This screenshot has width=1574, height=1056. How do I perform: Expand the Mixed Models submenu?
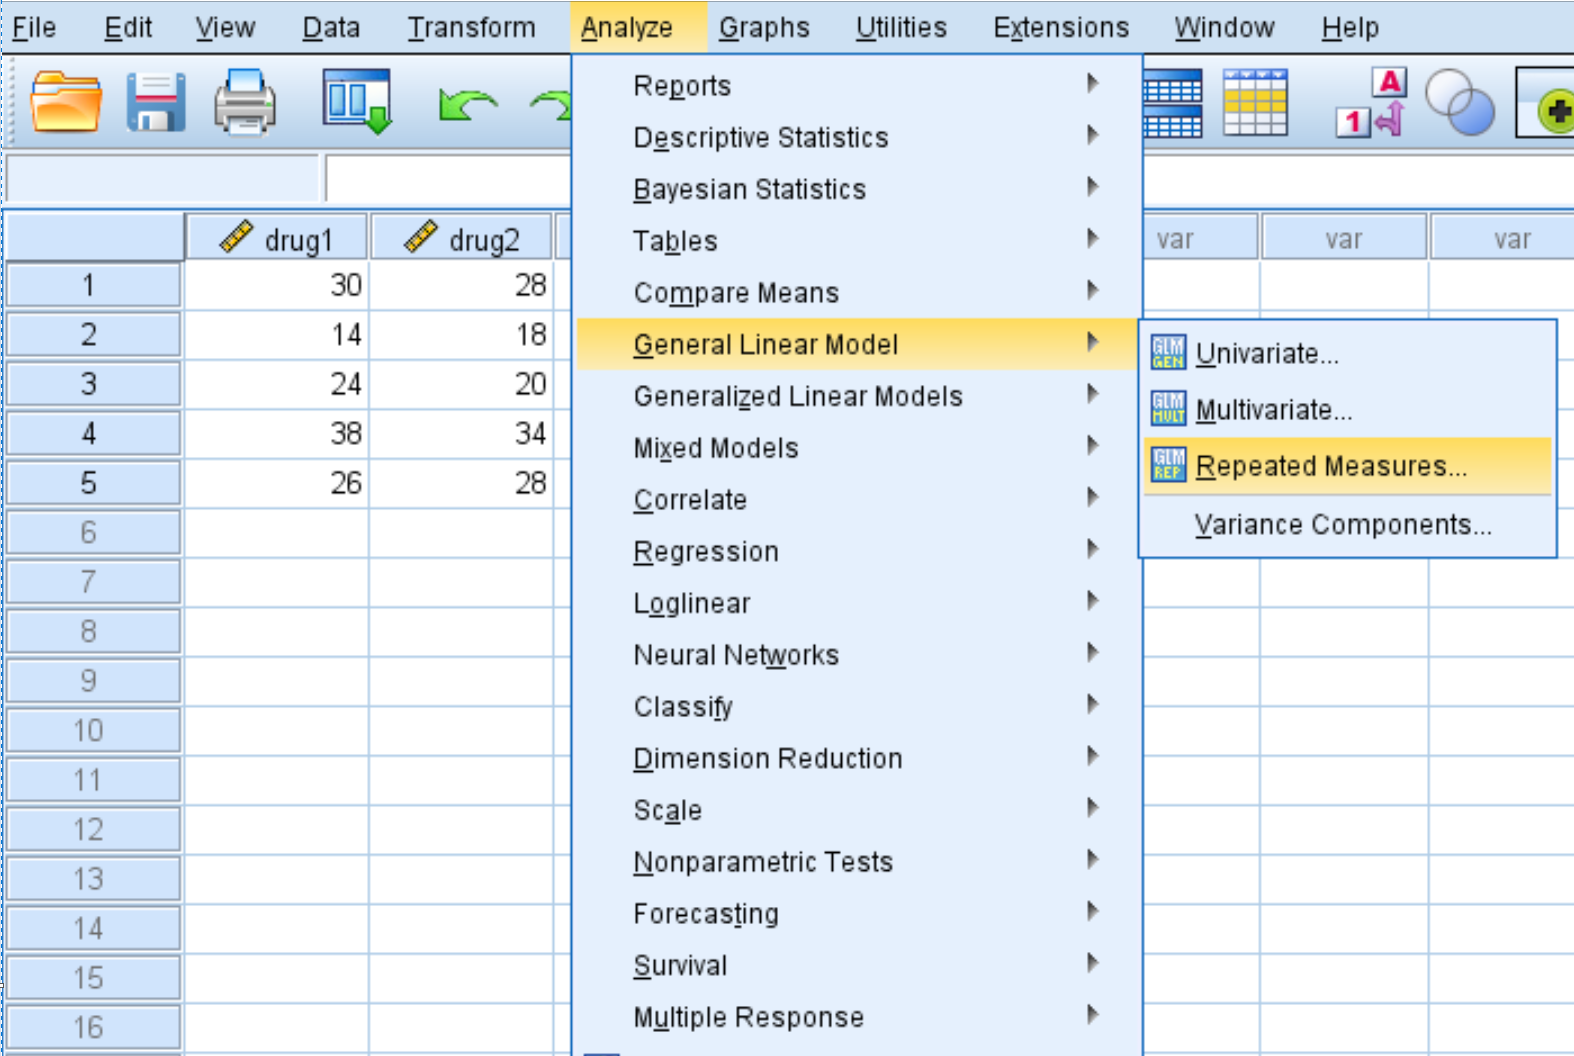point(858,448)
